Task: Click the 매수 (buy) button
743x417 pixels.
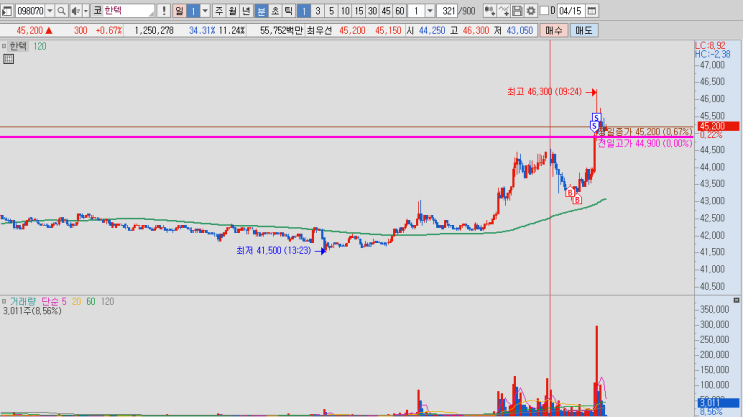Action: click(x=553, y=30)
